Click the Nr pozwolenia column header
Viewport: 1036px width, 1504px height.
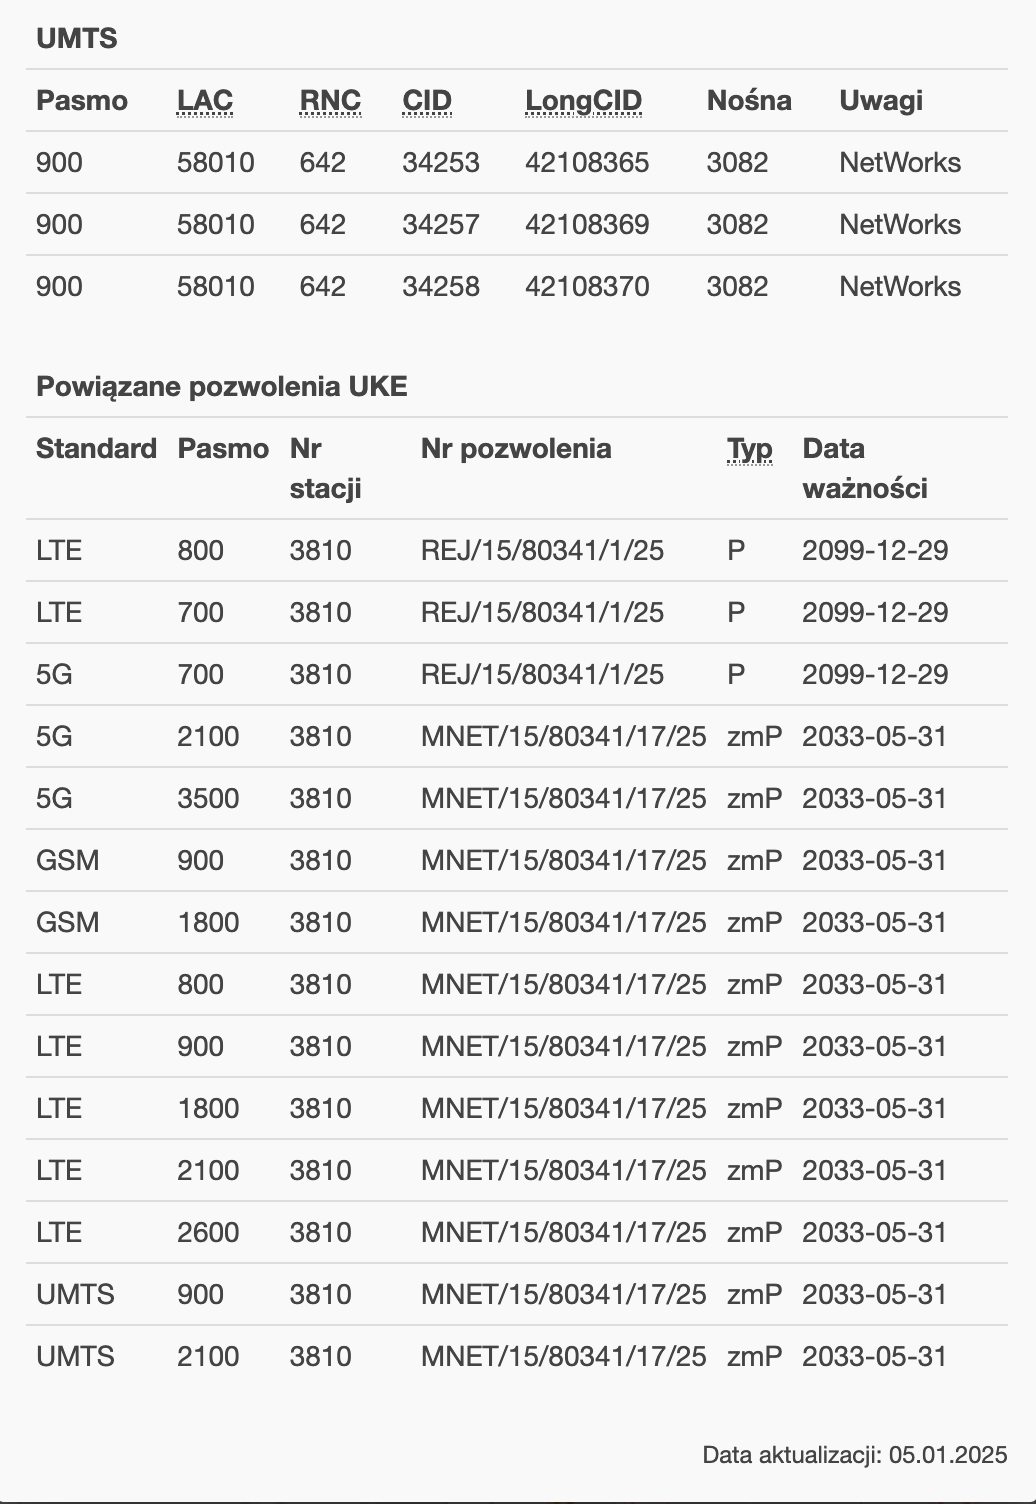pos(516,449)
